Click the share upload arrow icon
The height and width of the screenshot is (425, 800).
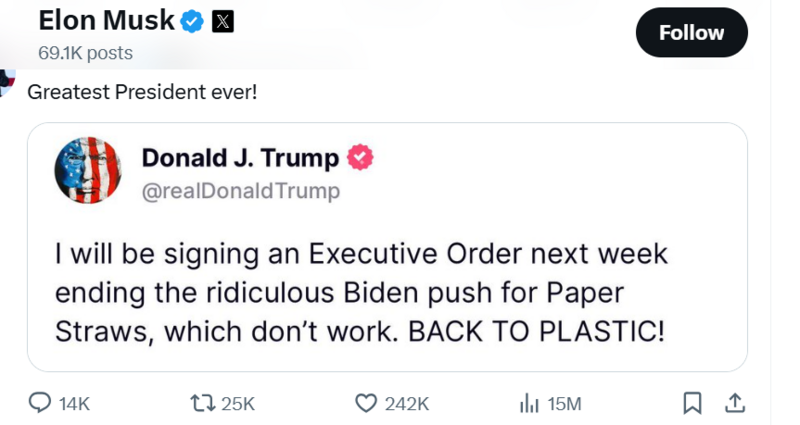click(x=735, y=403)
